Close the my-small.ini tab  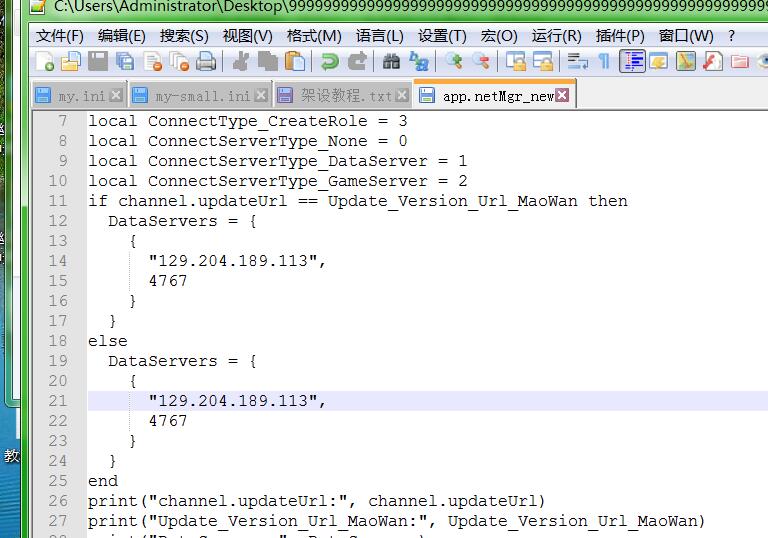261,95
